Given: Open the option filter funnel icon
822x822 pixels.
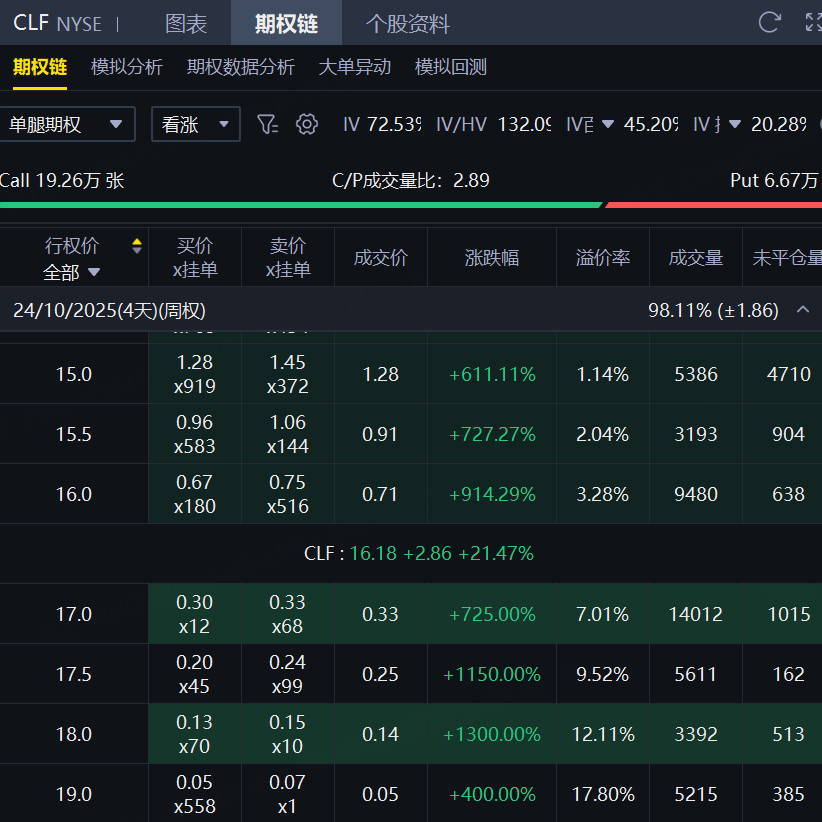Looking at the screenshot, I should (266, 124).
